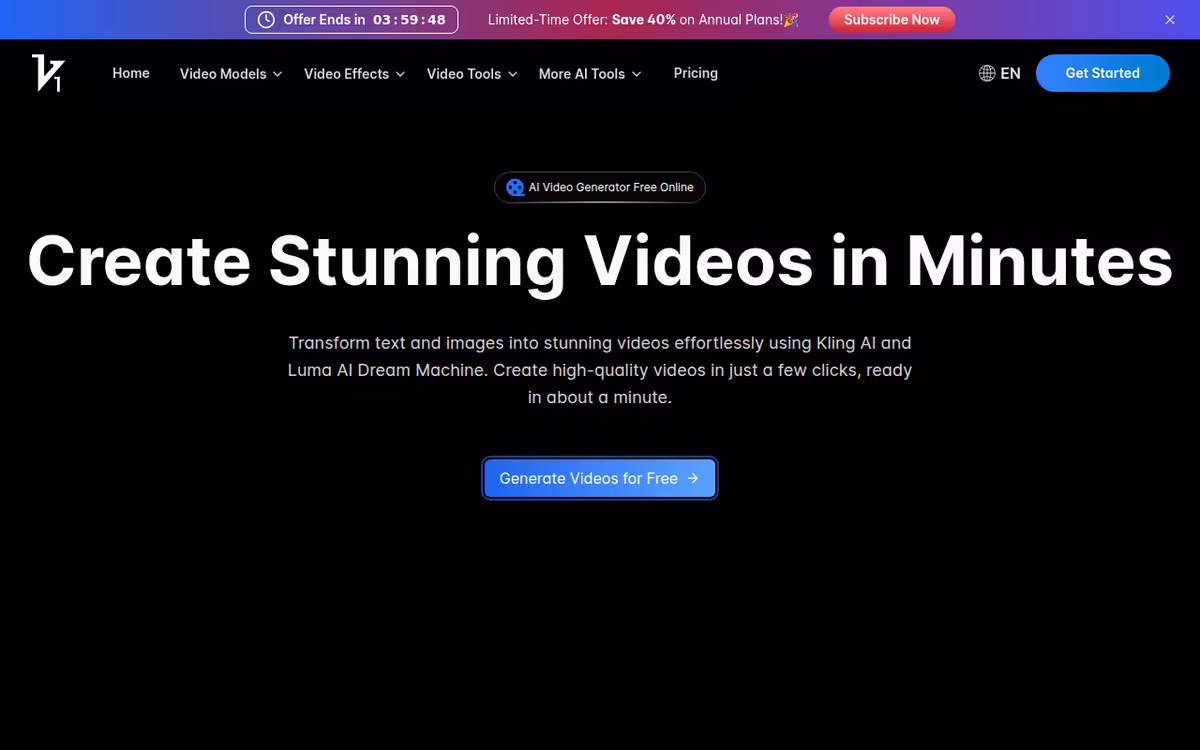Click the Offer Ends in countdown timer
The image size is (1200, 750).
pos(351,20)
